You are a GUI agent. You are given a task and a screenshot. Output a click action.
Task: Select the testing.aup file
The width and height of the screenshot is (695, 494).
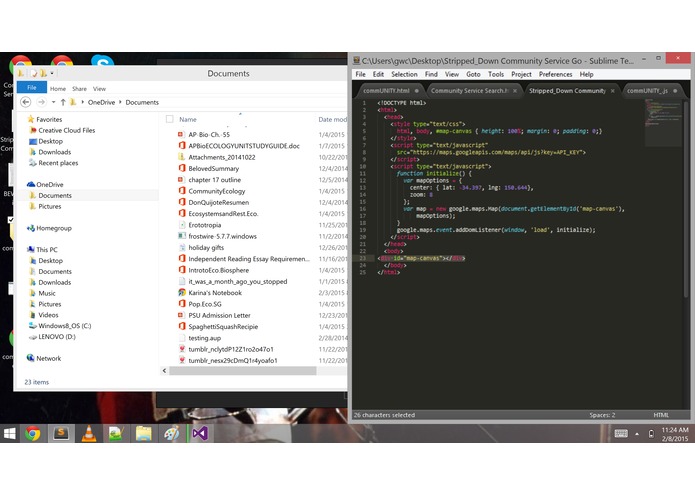click(x=204, y=338)
